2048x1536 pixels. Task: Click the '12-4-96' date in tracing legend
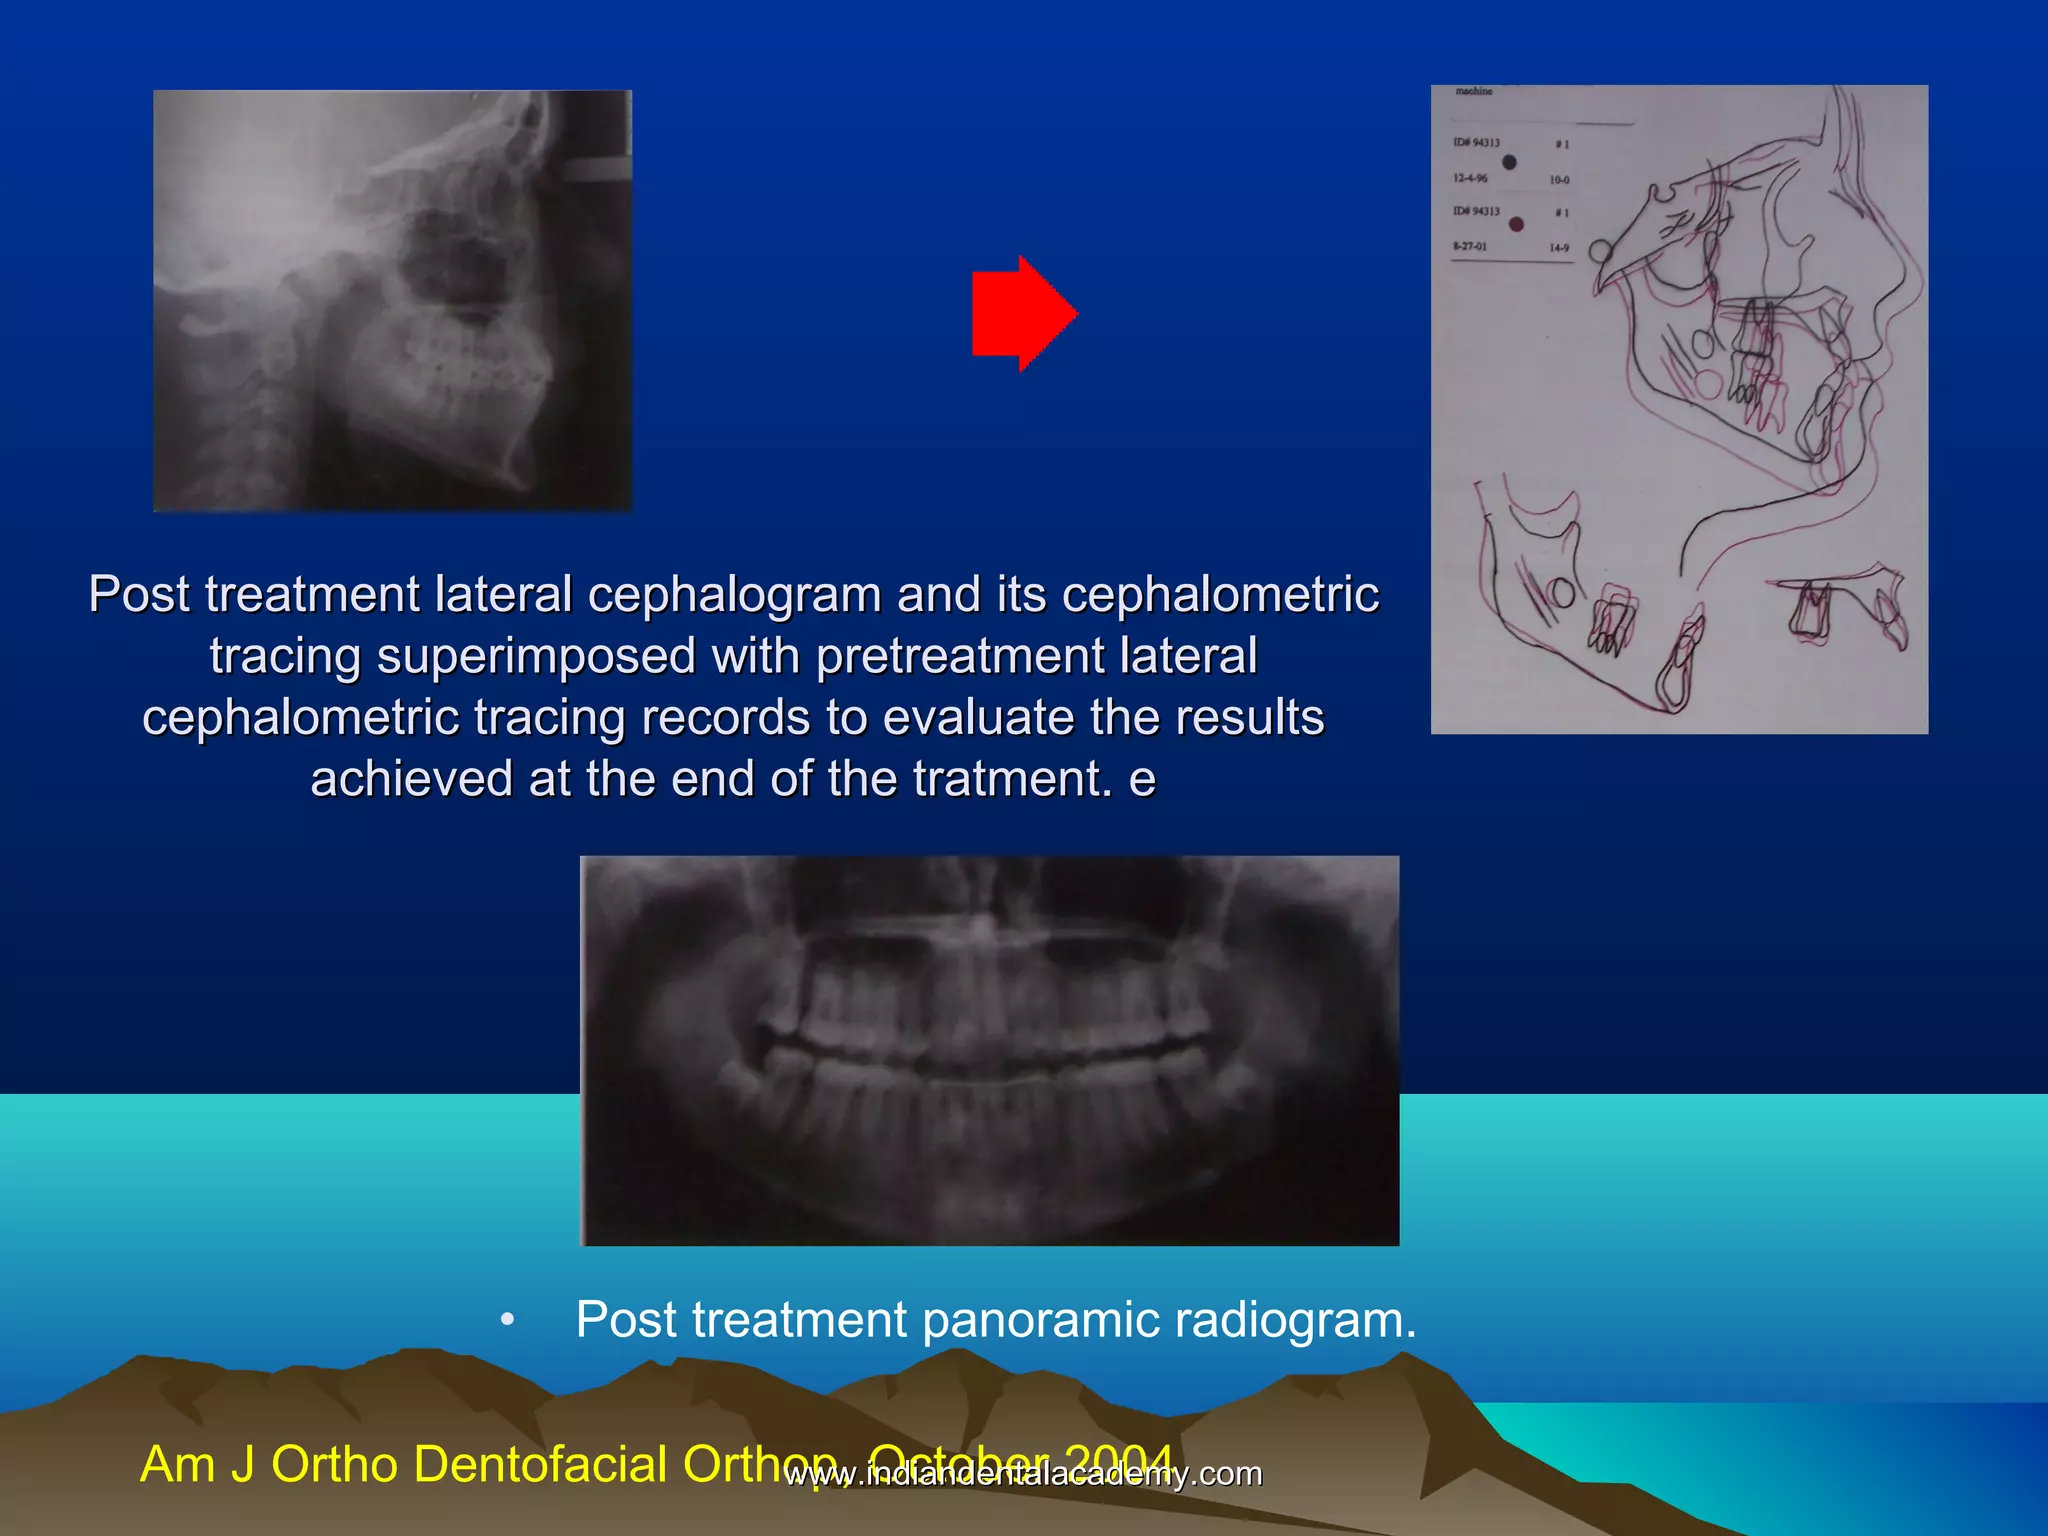[1470, 178]
